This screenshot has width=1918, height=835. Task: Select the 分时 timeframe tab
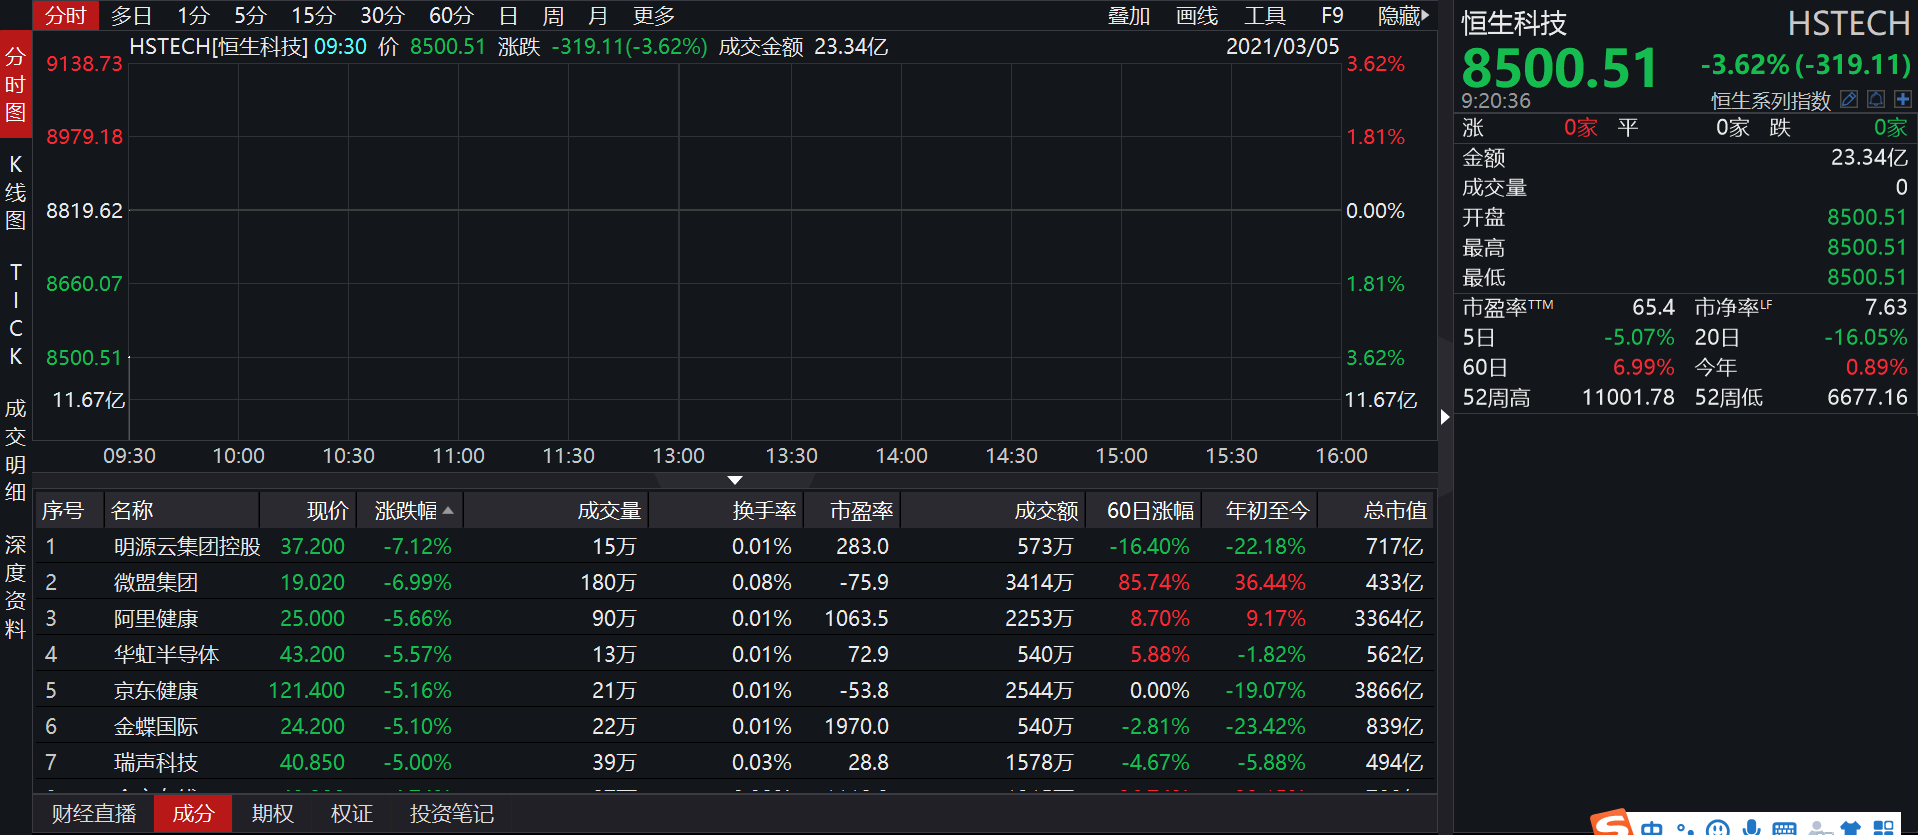click(66, 15)
